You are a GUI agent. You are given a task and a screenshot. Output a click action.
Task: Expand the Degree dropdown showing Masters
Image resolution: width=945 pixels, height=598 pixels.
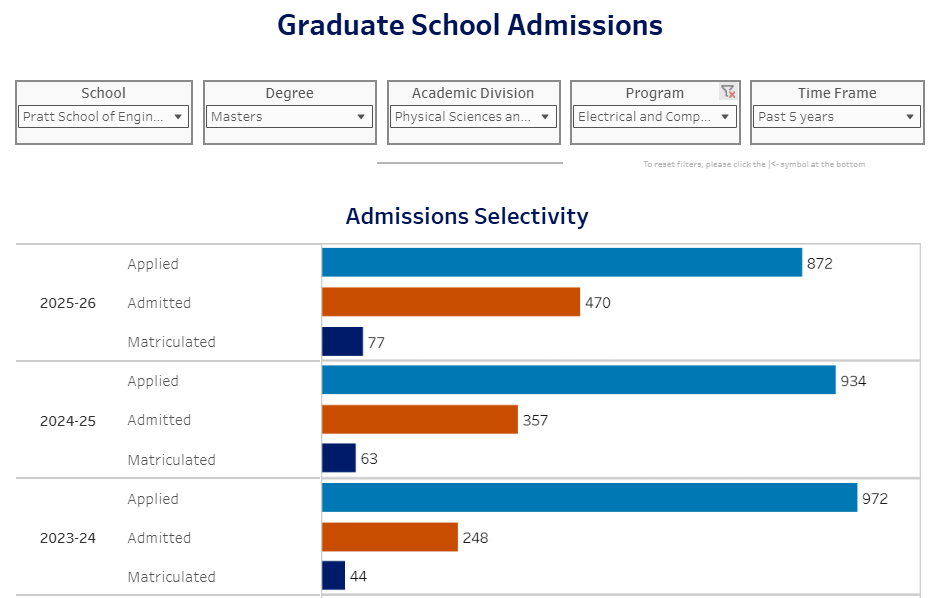click(x=289, y=117)
